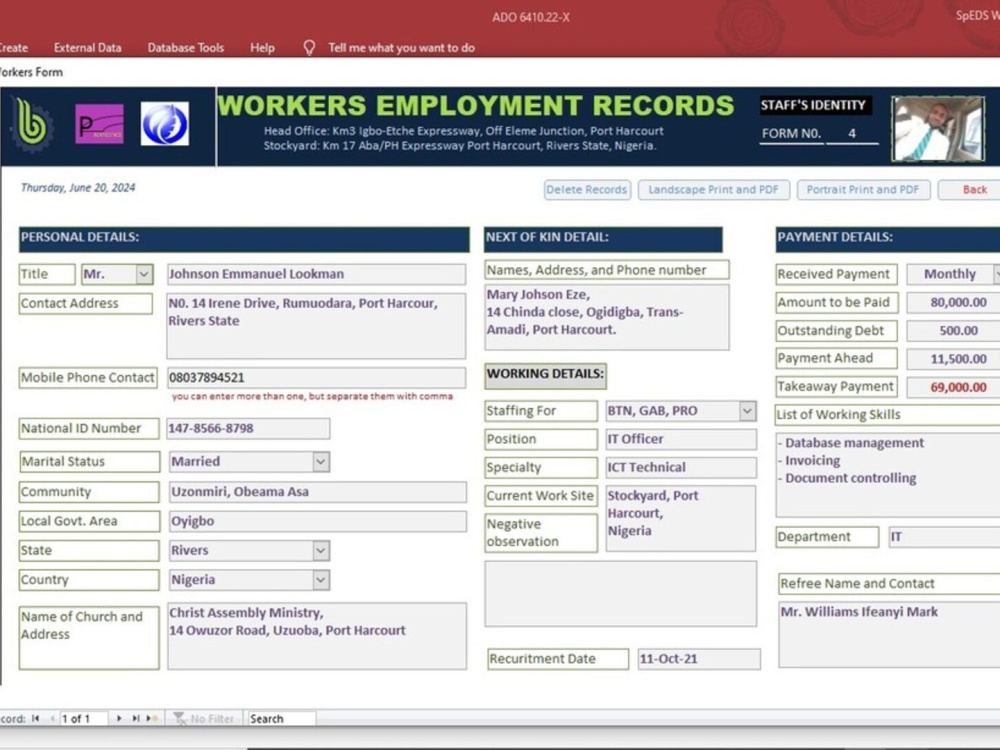
Task: Click the Form No. field showing 4
Action: point(852,133)
